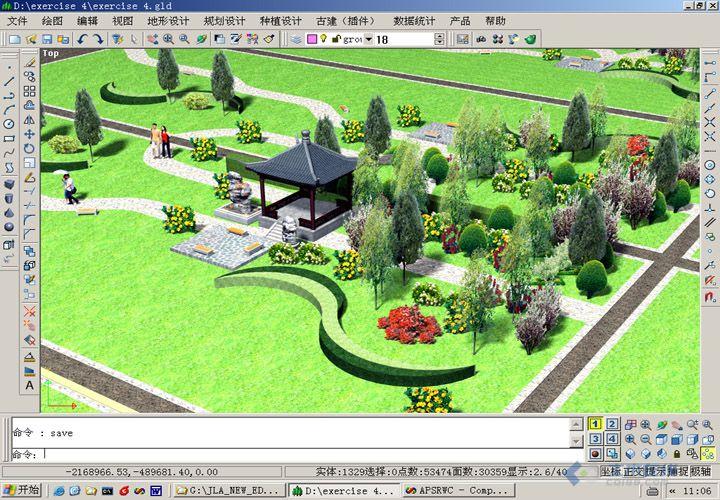Open the 编辑 menu
The width and height of the screenshot is (720, 500).
point(87,21)
